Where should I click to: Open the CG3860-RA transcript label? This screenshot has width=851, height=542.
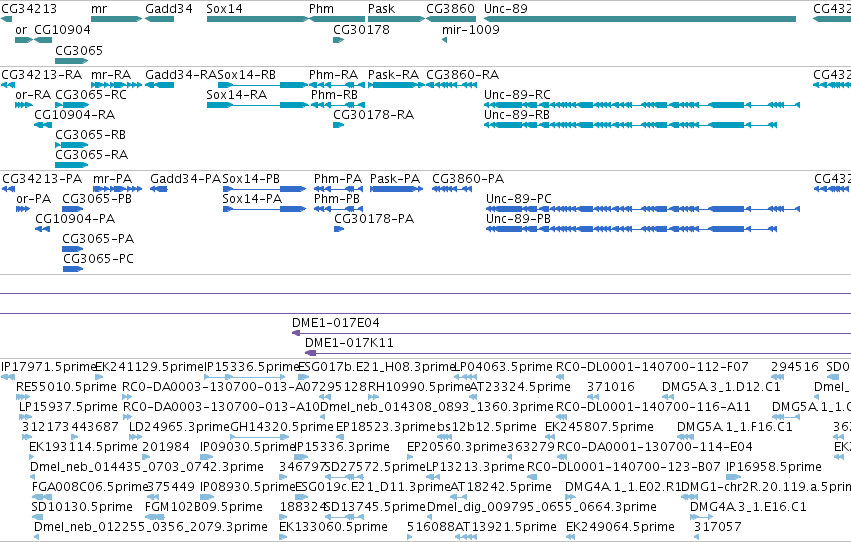[462, 74]
